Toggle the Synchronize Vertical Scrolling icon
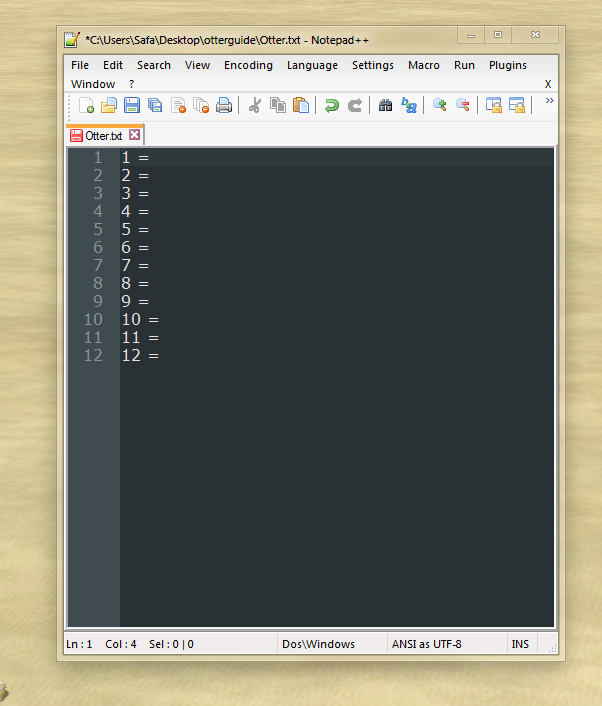This screenshot has height=706, width=602. (493, 105)
